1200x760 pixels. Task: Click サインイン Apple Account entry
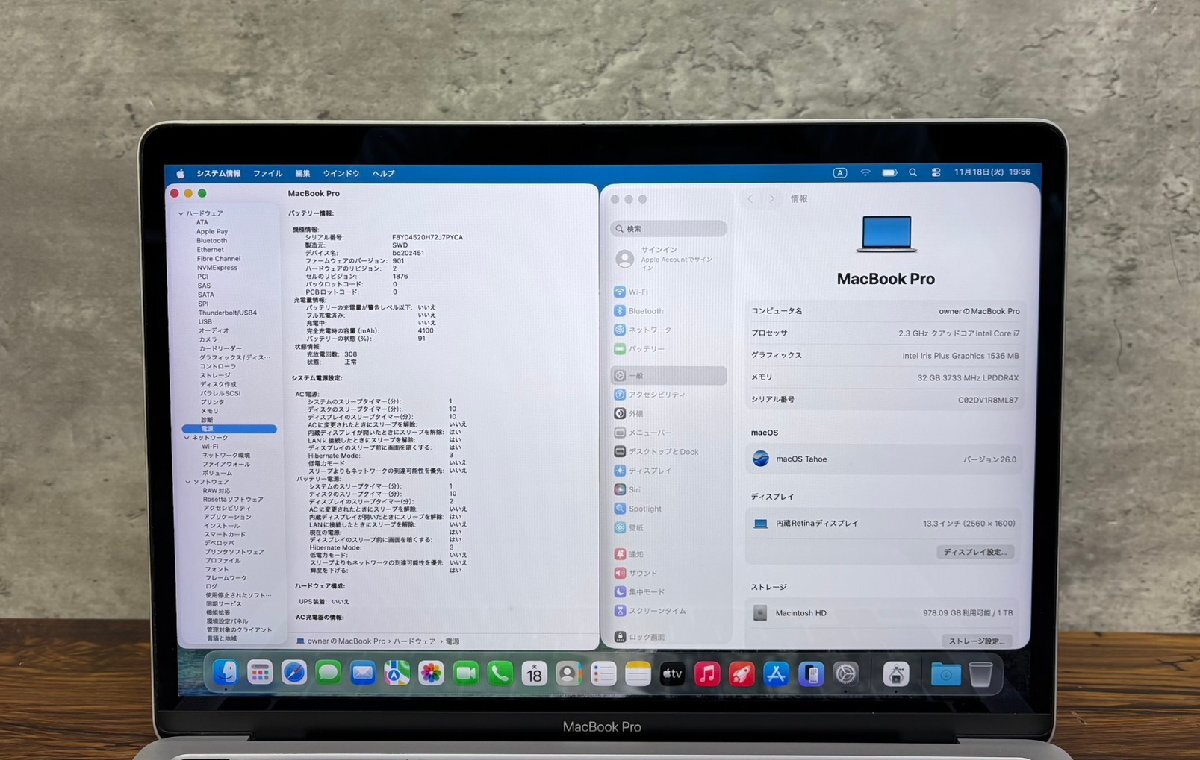coord(669,258)
